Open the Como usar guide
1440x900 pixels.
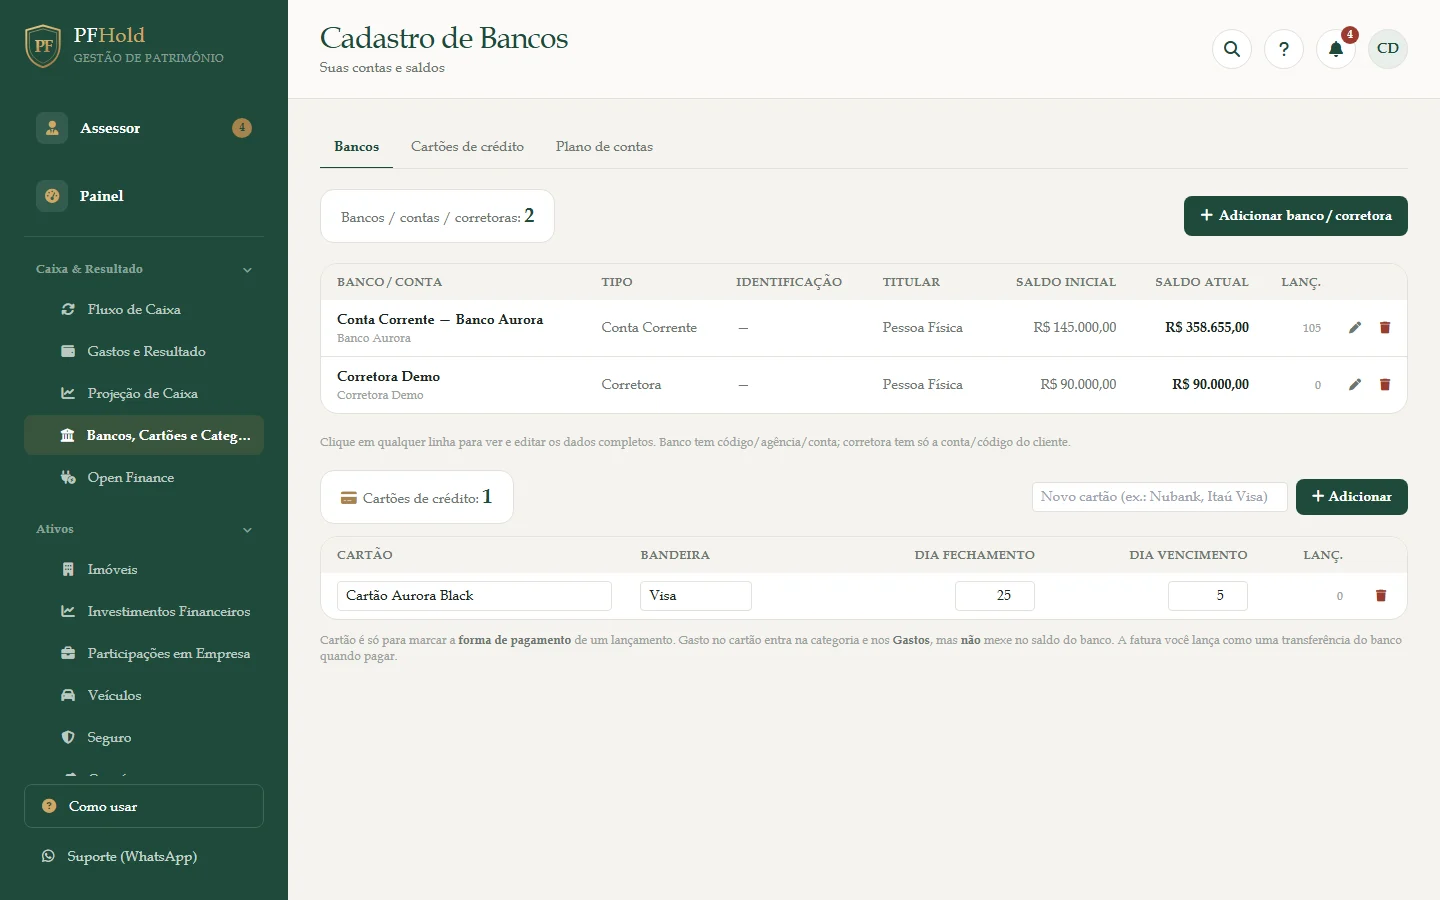tap(144, 806)
